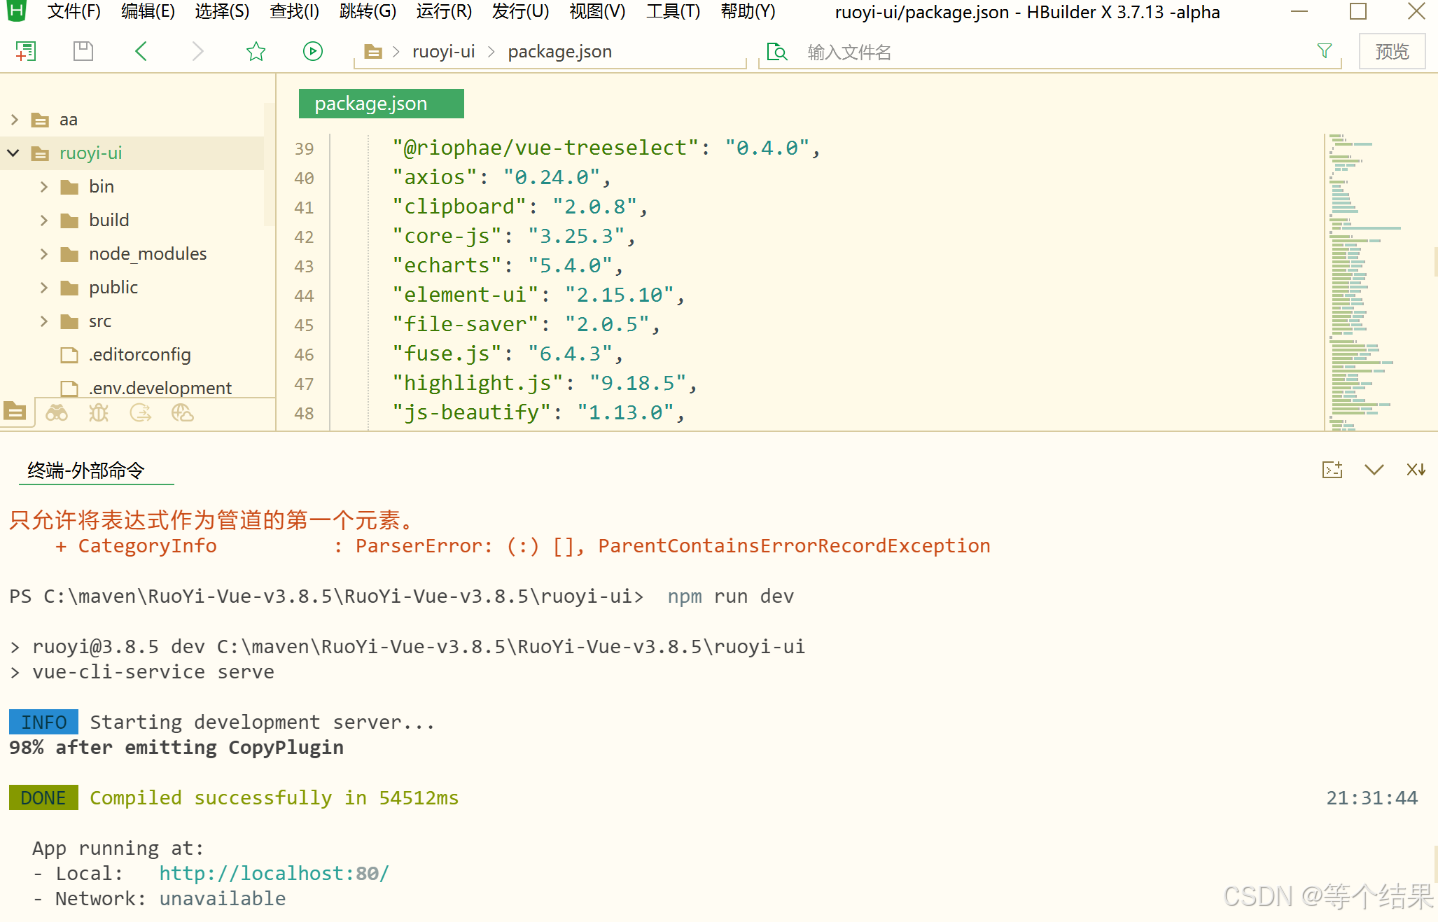Open the http://localhost:80/ link
Image resolution: width=1438 pixels, height=922 pixels.
tap(274, 874)
